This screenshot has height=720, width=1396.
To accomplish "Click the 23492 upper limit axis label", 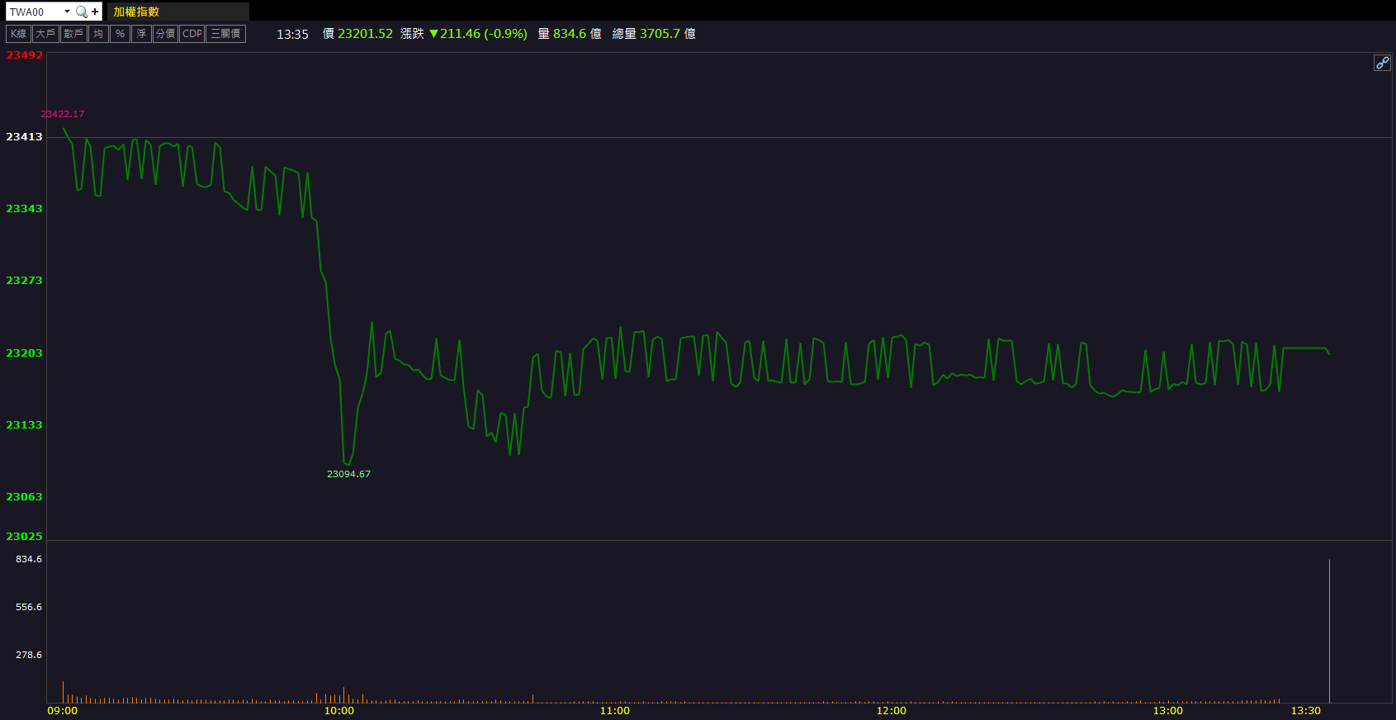I will click(25, 55).
